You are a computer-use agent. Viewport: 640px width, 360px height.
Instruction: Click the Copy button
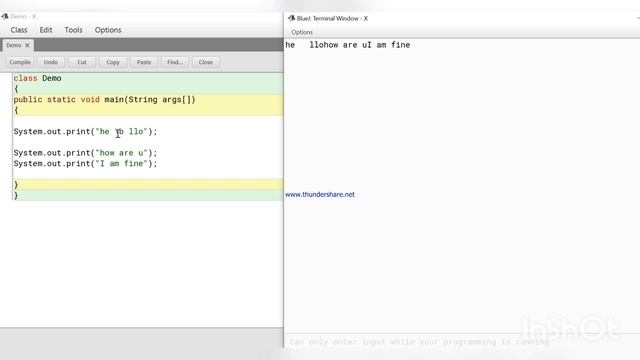113,62
